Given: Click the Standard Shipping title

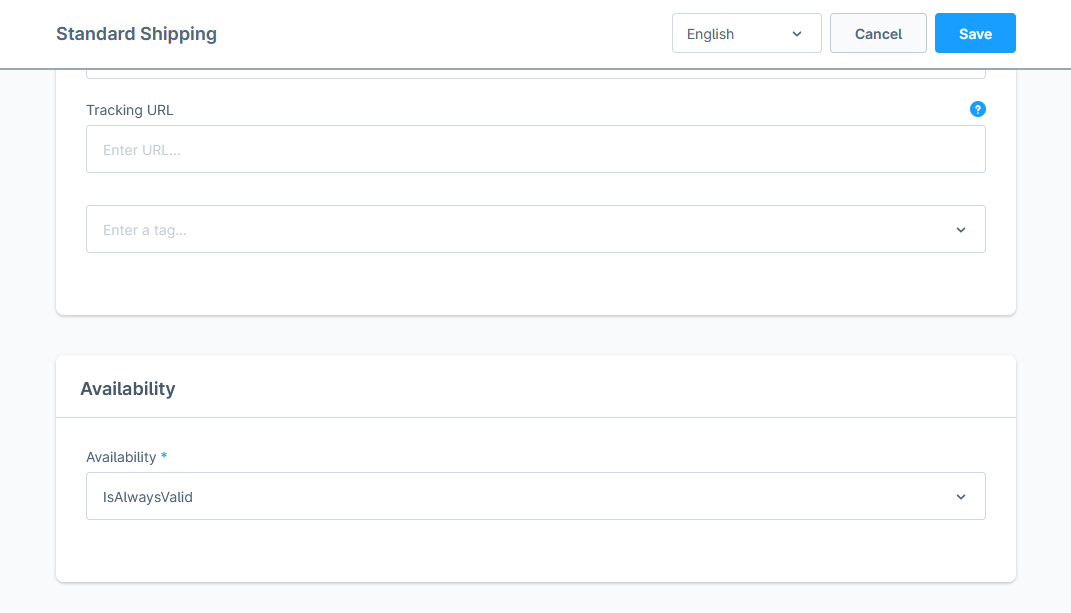Looking at the screenshot, I should (137, 33).
